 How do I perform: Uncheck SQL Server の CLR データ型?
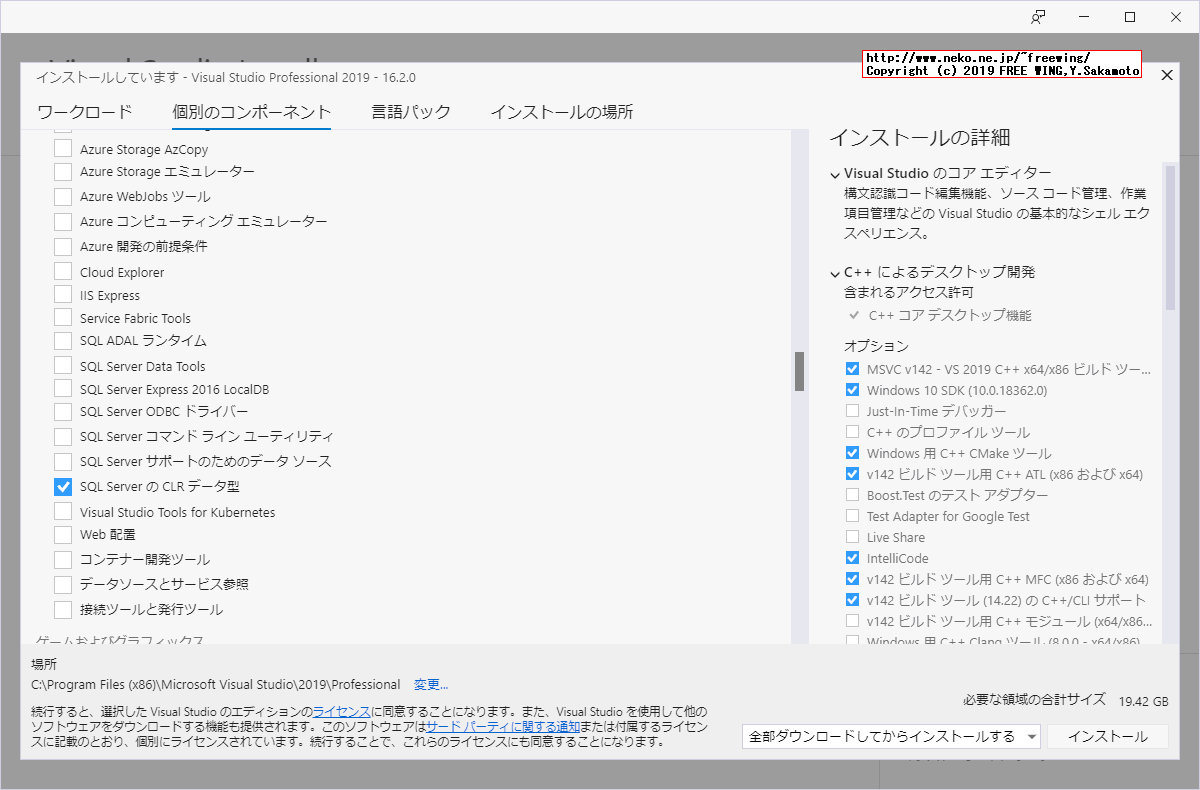click(63, 486)
